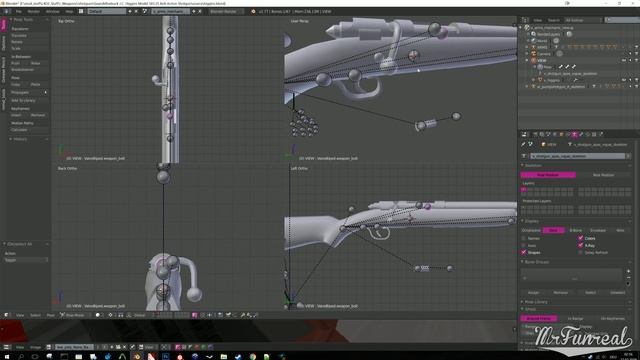Click the armature name text field
640x360 pixels.
click(x=577, y=156)
